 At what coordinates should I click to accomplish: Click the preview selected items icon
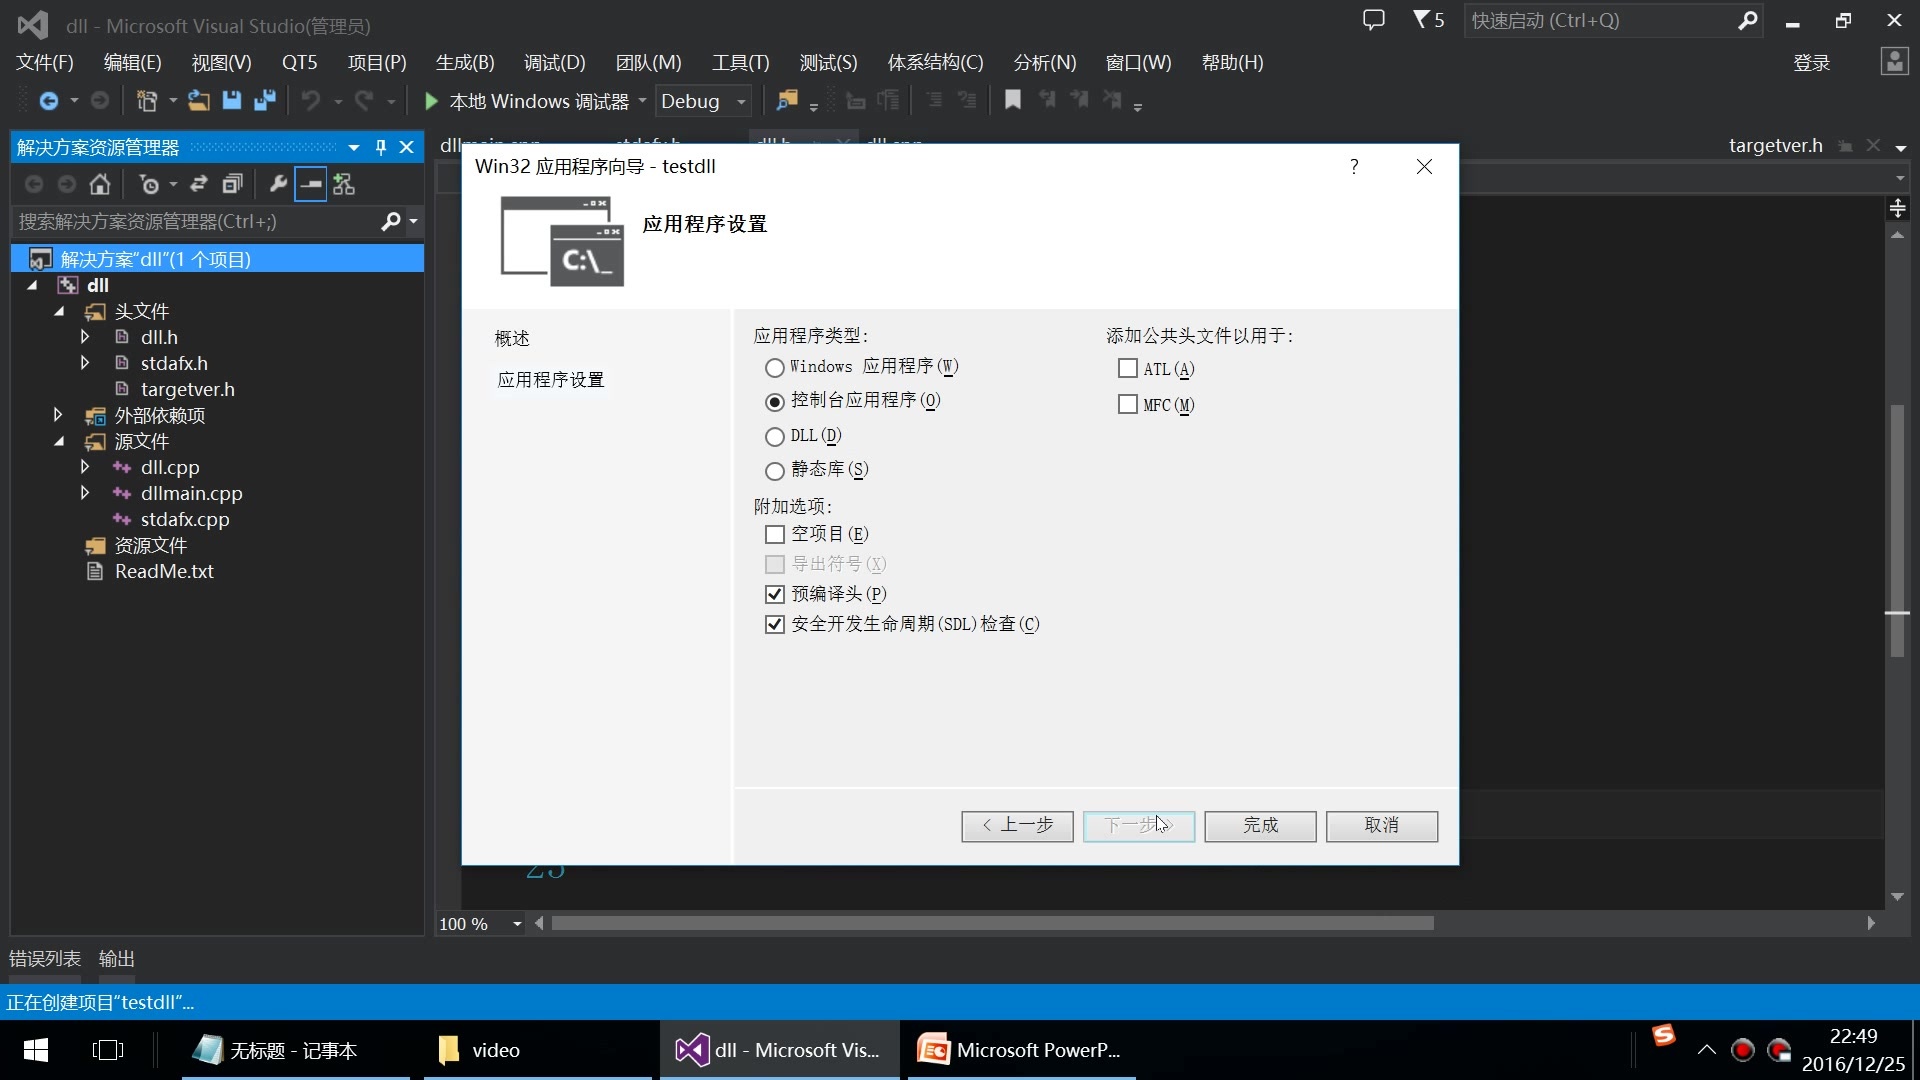(x=311, y=184)
